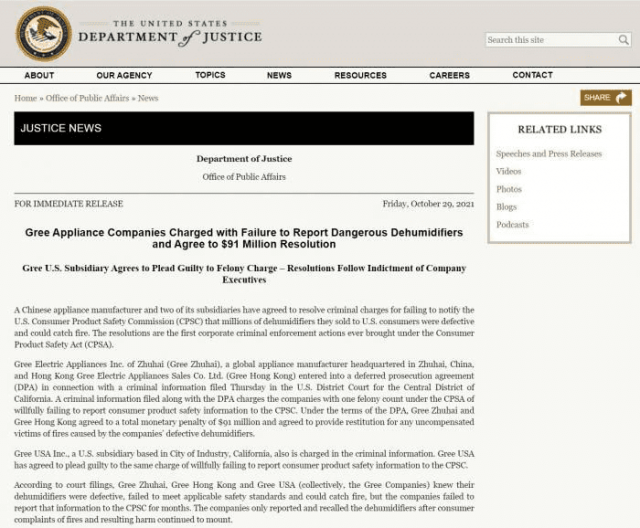The image size is (640, 528).
Task: Open the About menu
Action: pos(39,75)
